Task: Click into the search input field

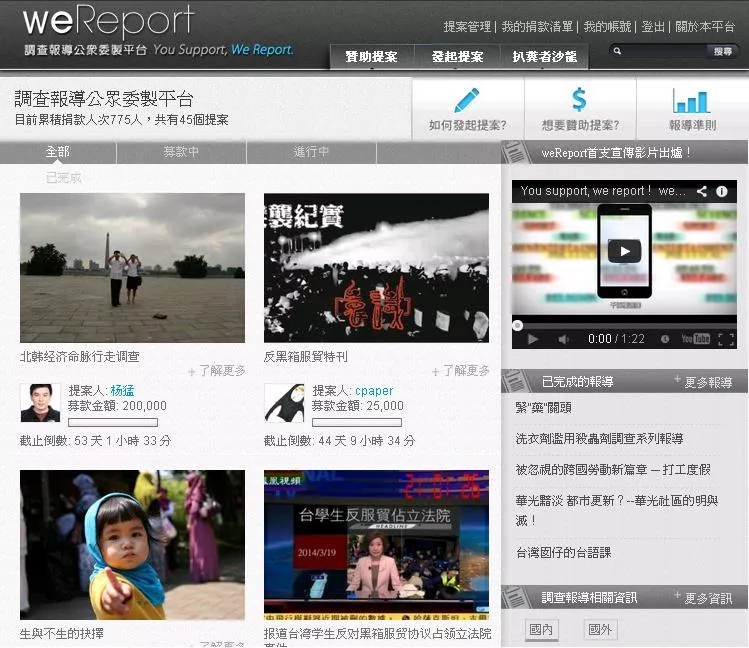Action: pos(664,51)
